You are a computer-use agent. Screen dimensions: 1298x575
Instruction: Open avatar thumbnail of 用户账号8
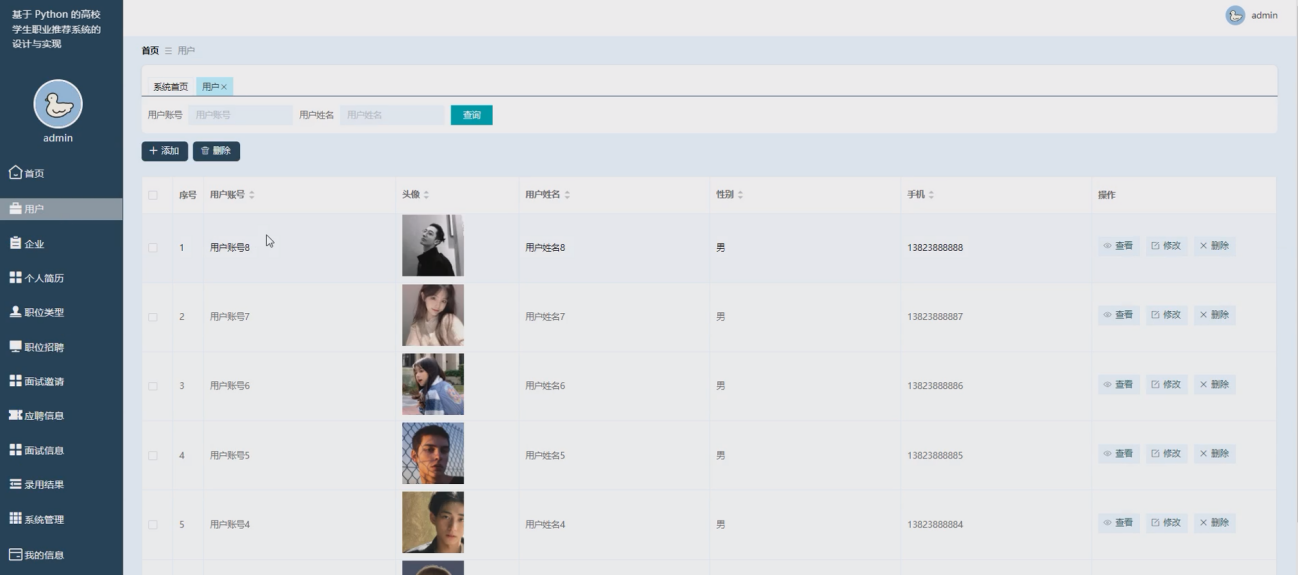pos(433,245)
